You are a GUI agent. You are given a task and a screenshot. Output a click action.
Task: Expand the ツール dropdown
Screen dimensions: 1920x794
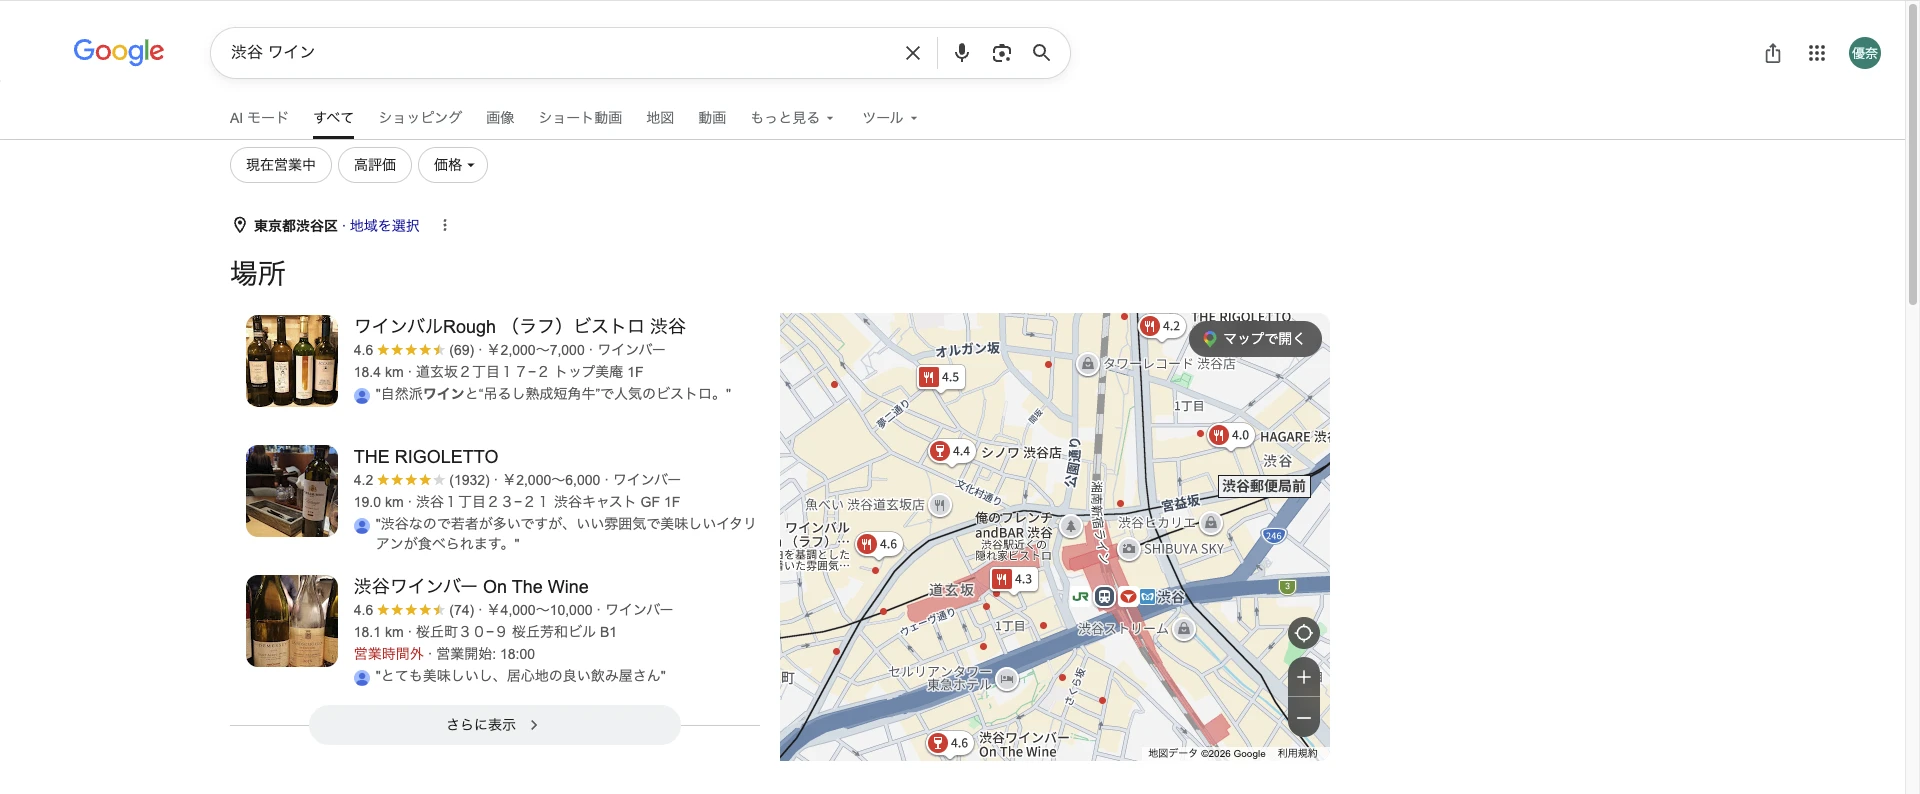click(890, 118)
